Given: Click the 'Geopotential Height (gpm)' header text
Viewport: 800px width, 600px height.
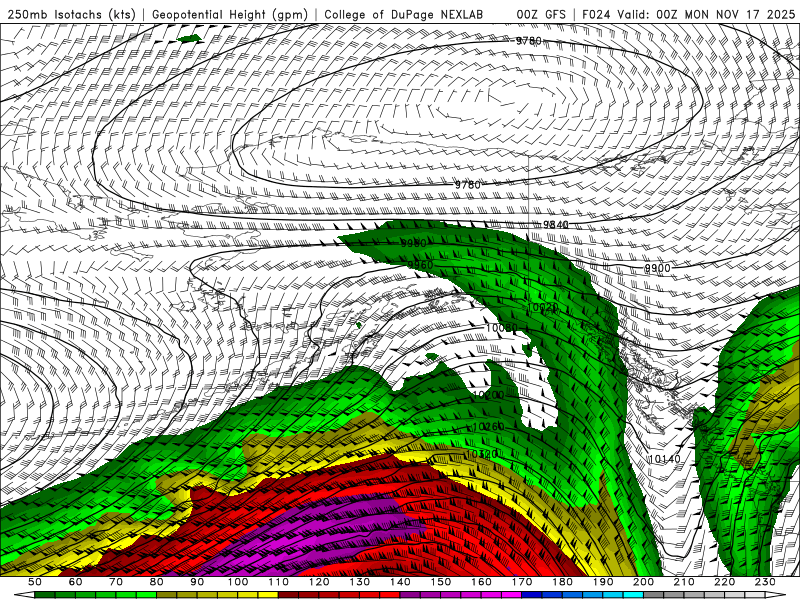Looking at the screenshot, I should [230, 15].
